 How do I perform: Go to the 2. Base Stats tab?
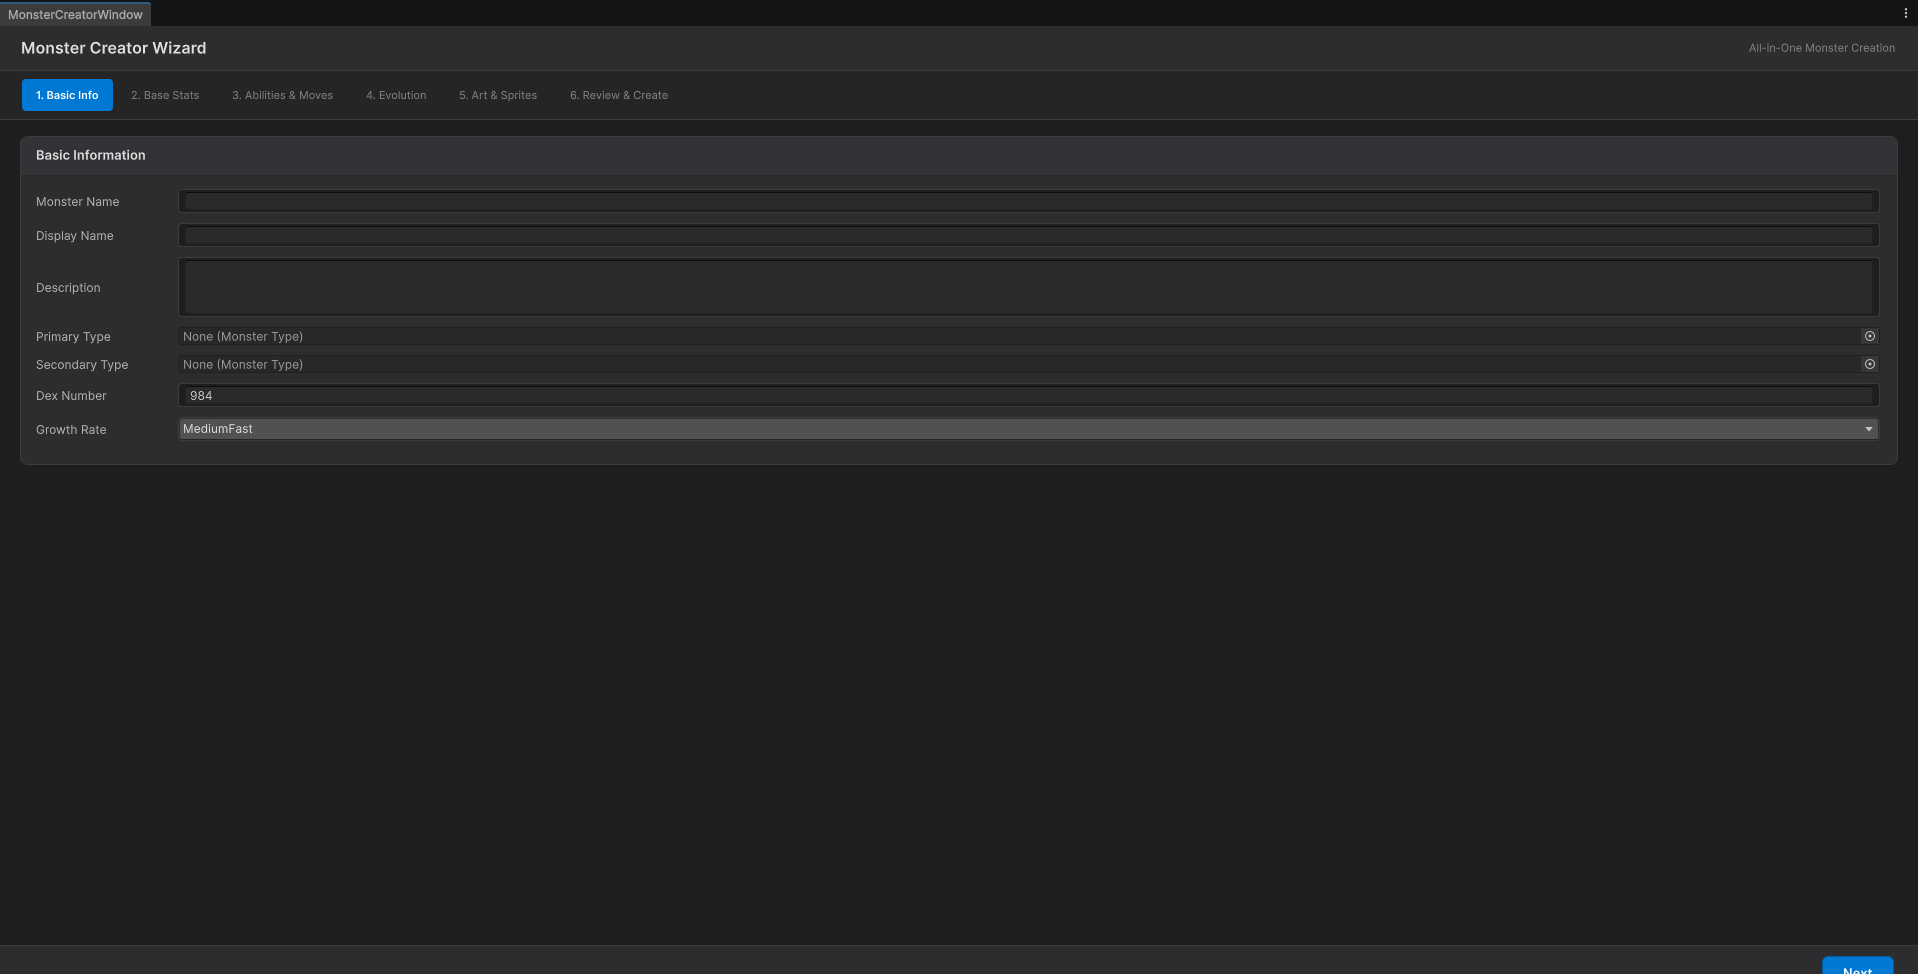pyautogui.click(x=165, y=95)
